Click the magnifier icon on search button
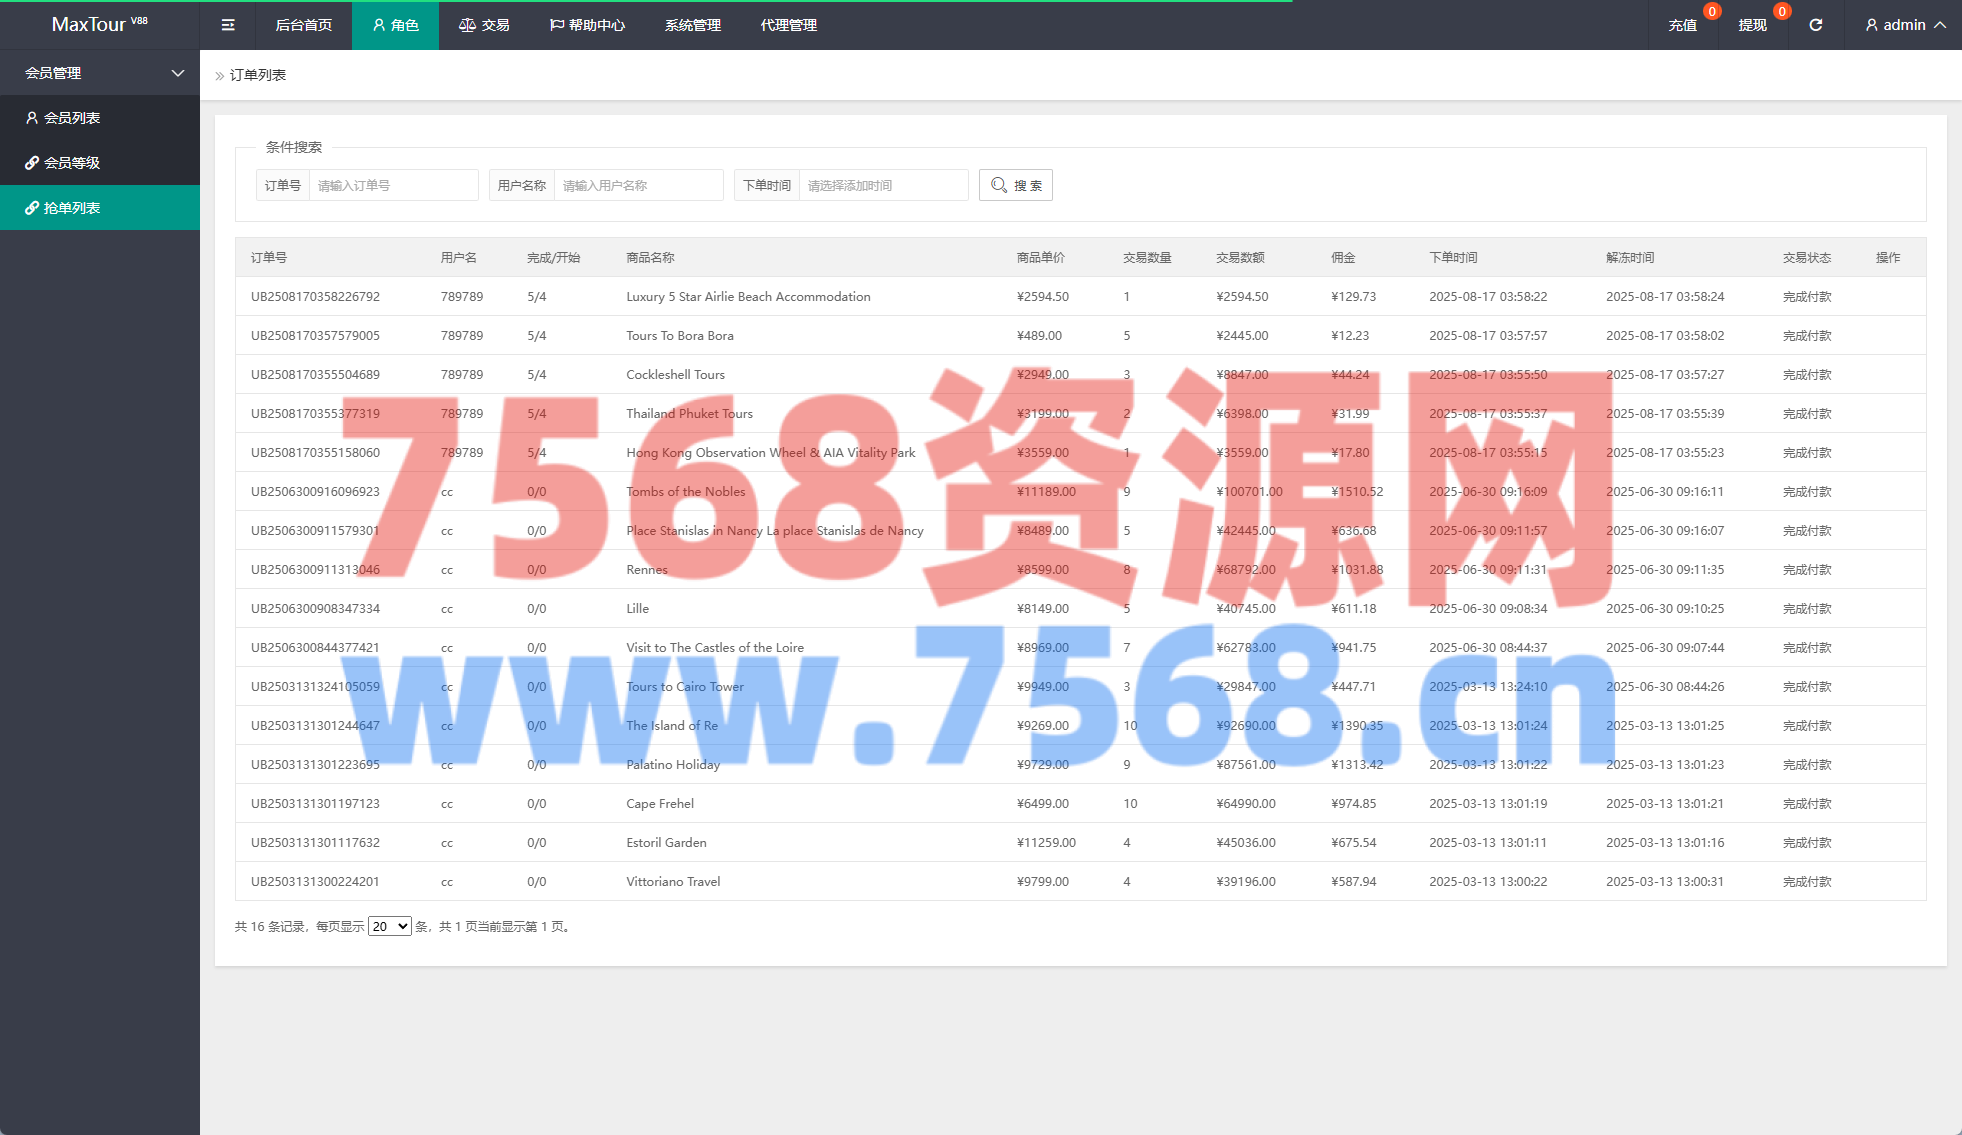This screenshot has width=1962, height=1135. pos(999,185)
